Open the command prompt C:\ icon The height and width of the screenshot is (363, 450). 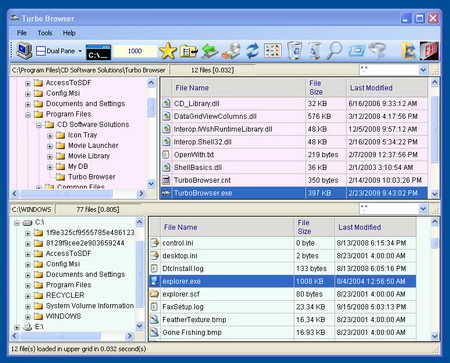(x=98, y=52)
